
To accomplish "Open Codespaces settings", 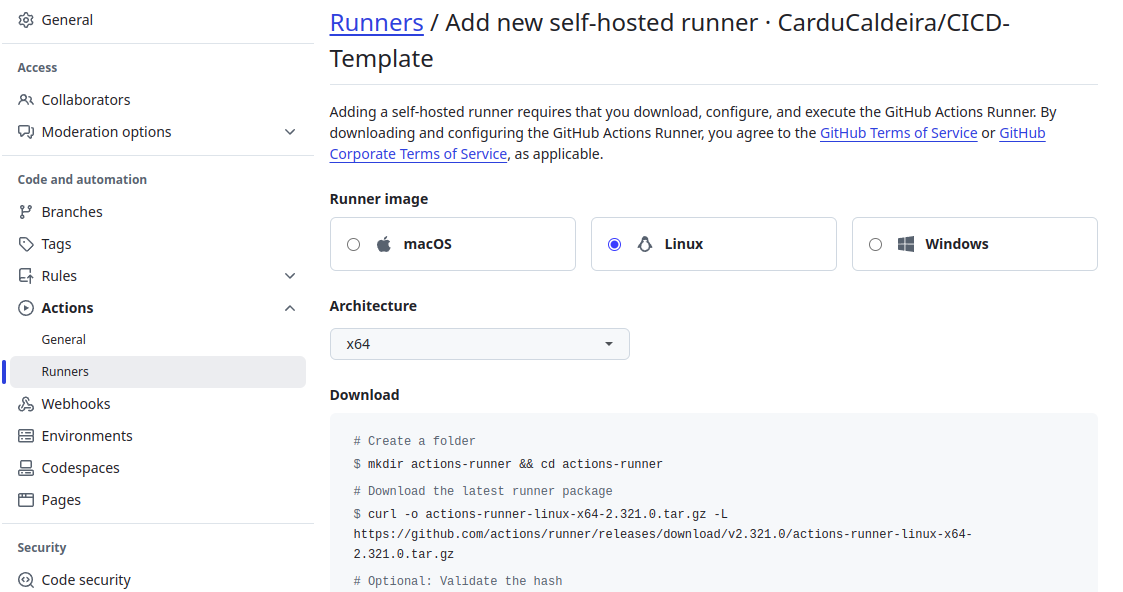I will pyautogui.click(x=158, y=468).
